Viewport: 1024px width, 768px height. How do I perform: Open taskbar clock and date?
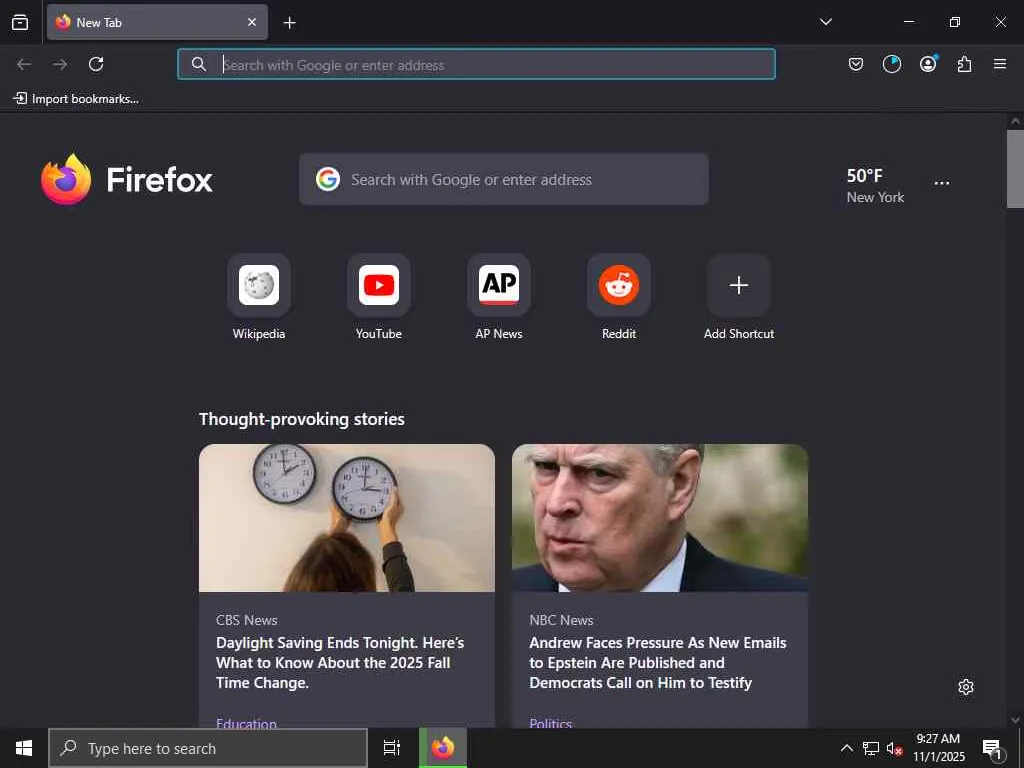coord(938,748)
